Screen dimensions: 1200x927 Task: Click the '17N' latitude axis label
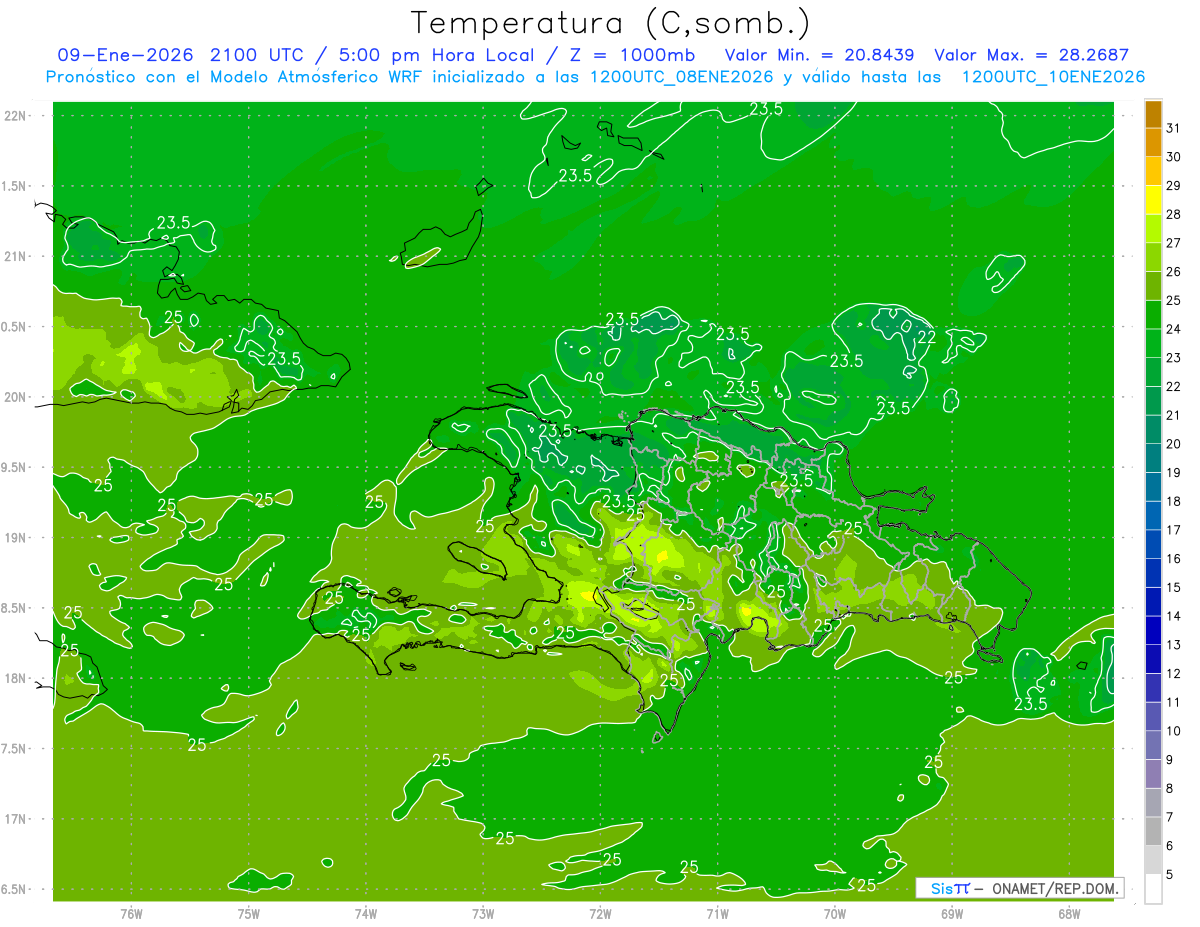(15, 819)
